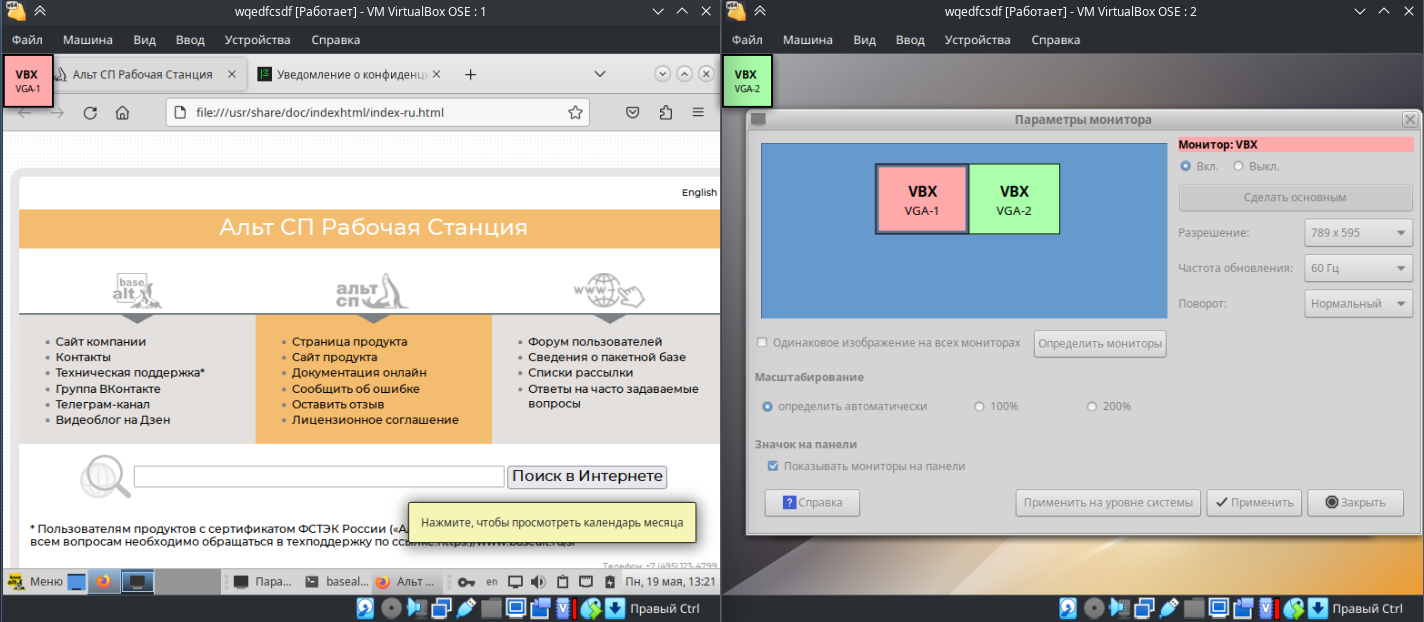Viewport: 1424px width, 622px height.
Task: Open the Поворот dropdown showing Нормальный
Action: coord(1358,303)
